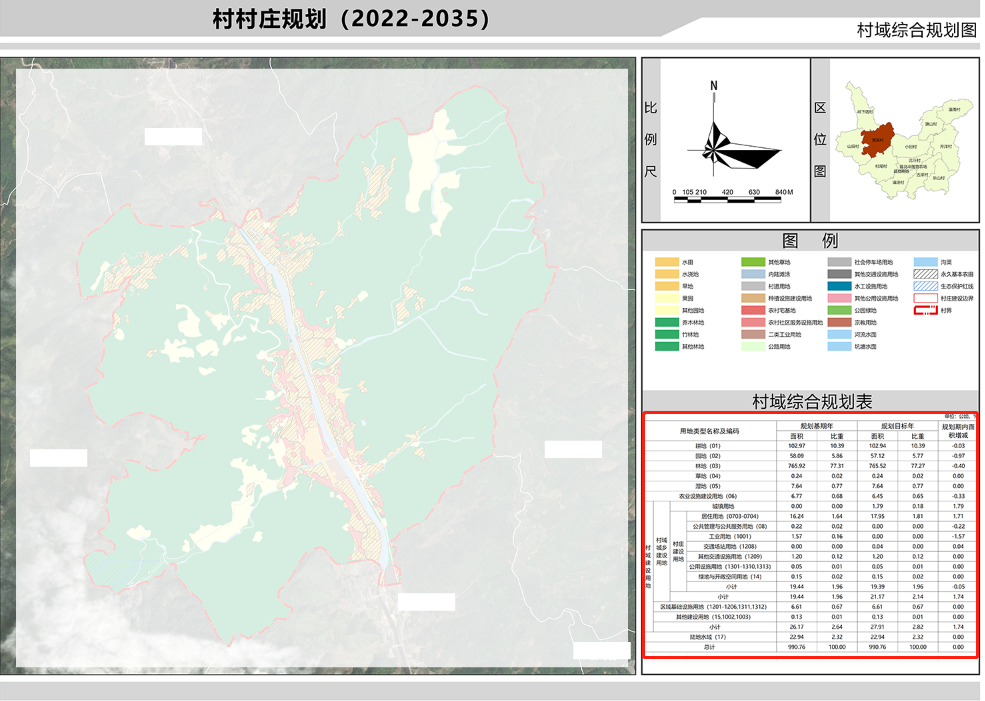Select the 河流水面 legend symbol
985x701 pixels.
pos(837,333)
